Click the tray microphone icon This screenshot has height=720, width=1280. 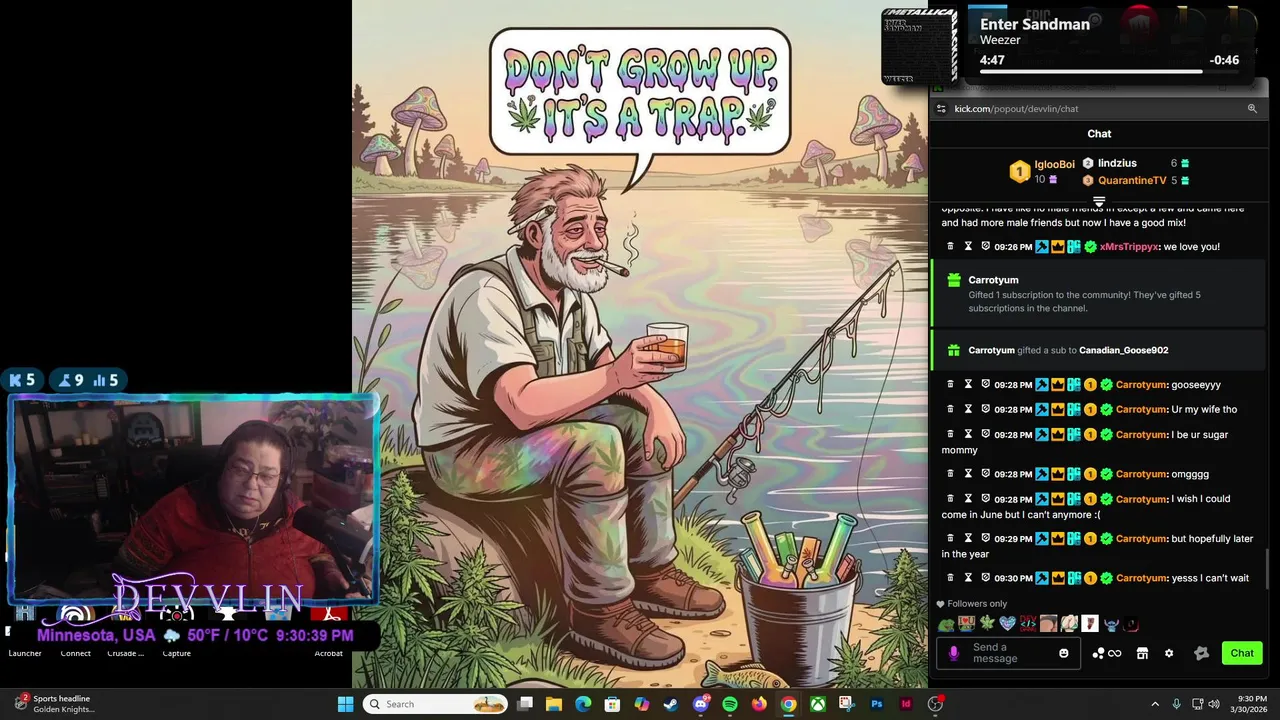click(1177, 704)
